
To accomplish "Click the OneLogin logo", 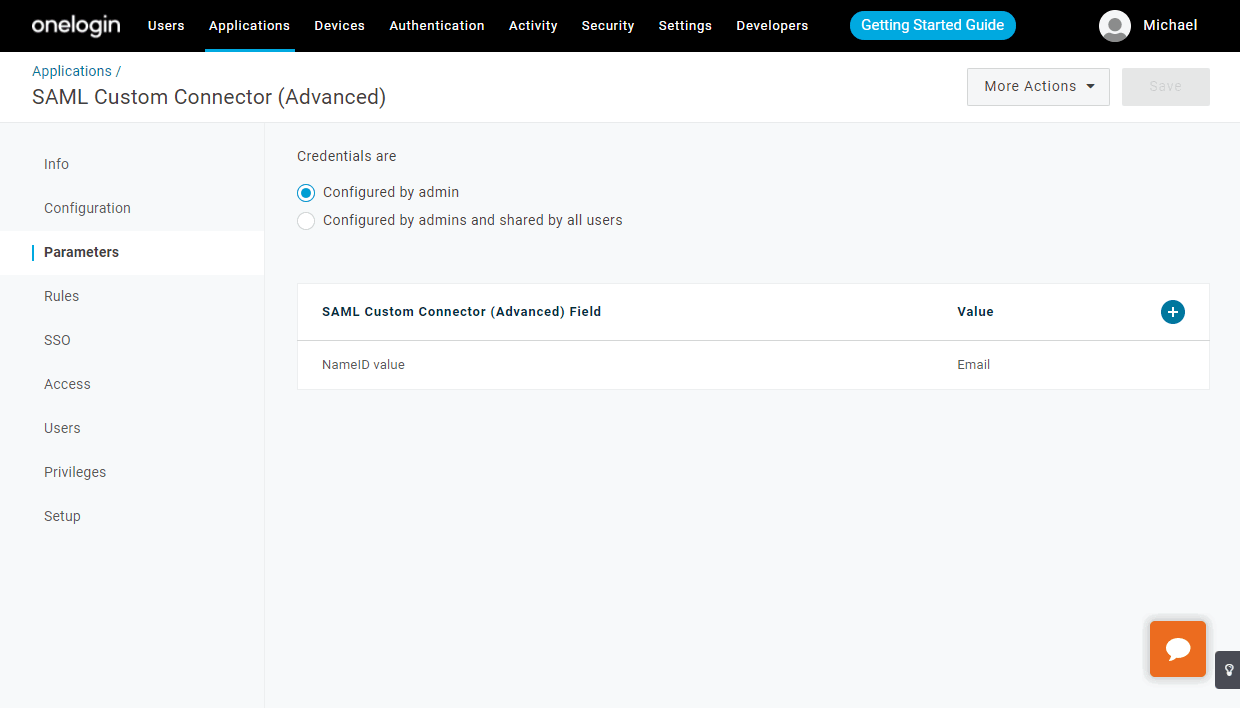I will pyautogui.click(x=75, y=25).
